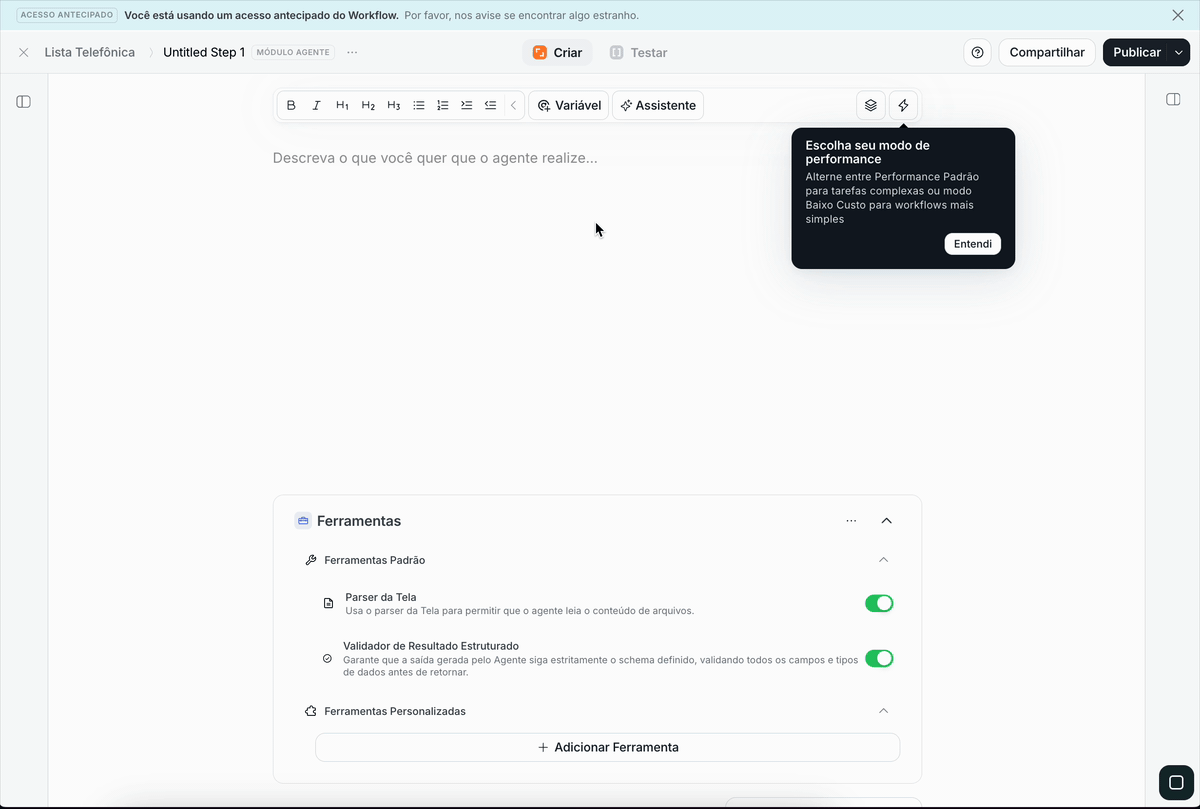Collapse Ferramentas Padrão group
Screen dimensions: 1200x809
point(883,560)
